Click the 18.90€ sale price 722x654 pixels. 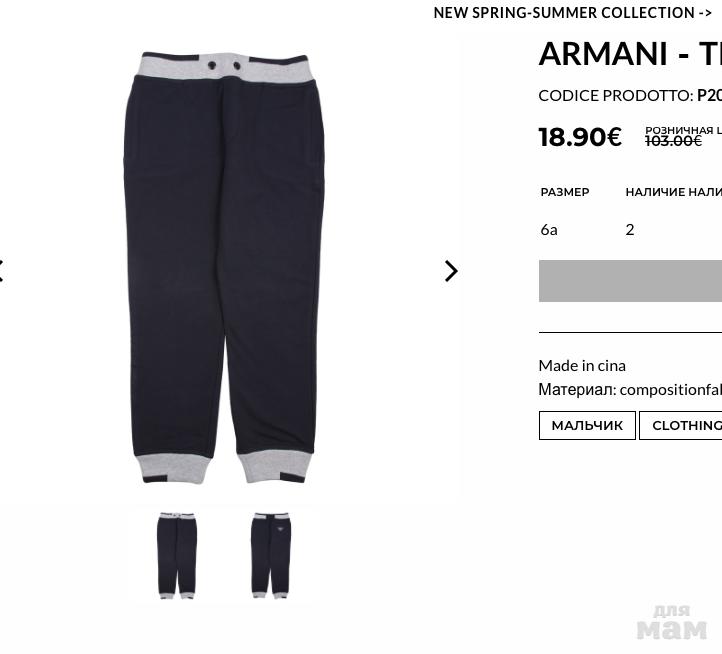click(580, 137)
